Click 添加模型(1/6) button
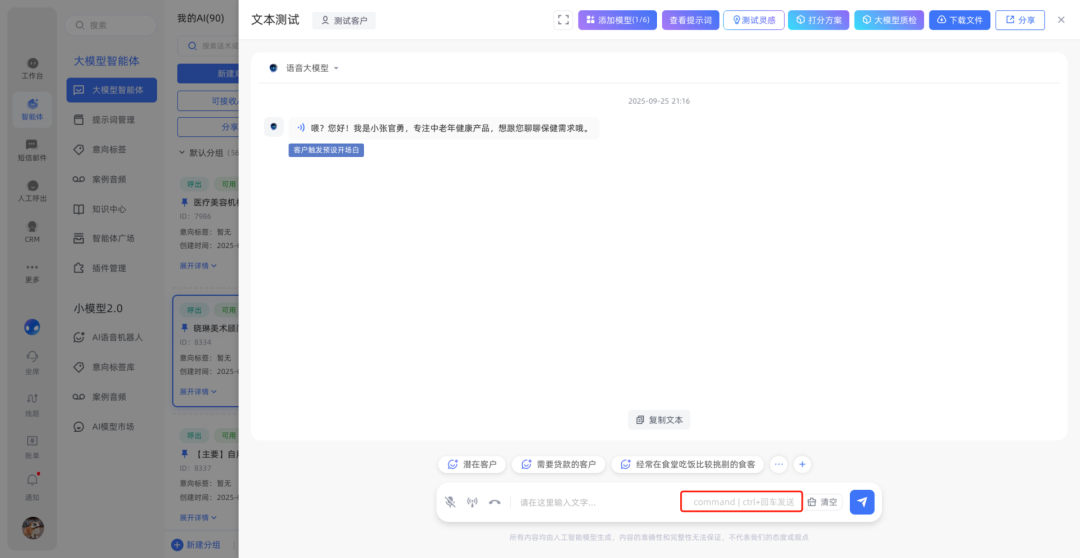This screenshot has width=1080, height=558. (x=617, y=20)
